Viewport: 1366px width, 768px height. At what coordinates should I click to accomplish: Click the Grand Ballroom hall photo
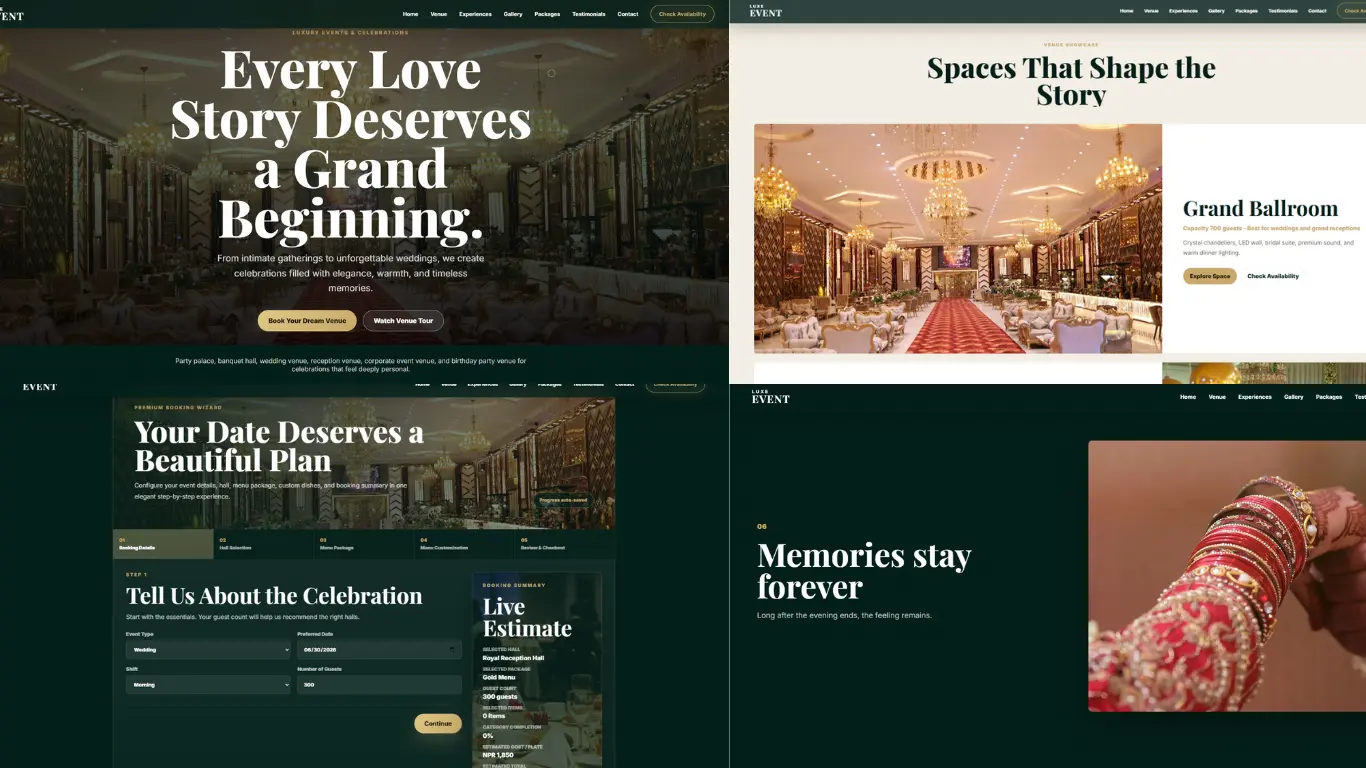point(958,238)
